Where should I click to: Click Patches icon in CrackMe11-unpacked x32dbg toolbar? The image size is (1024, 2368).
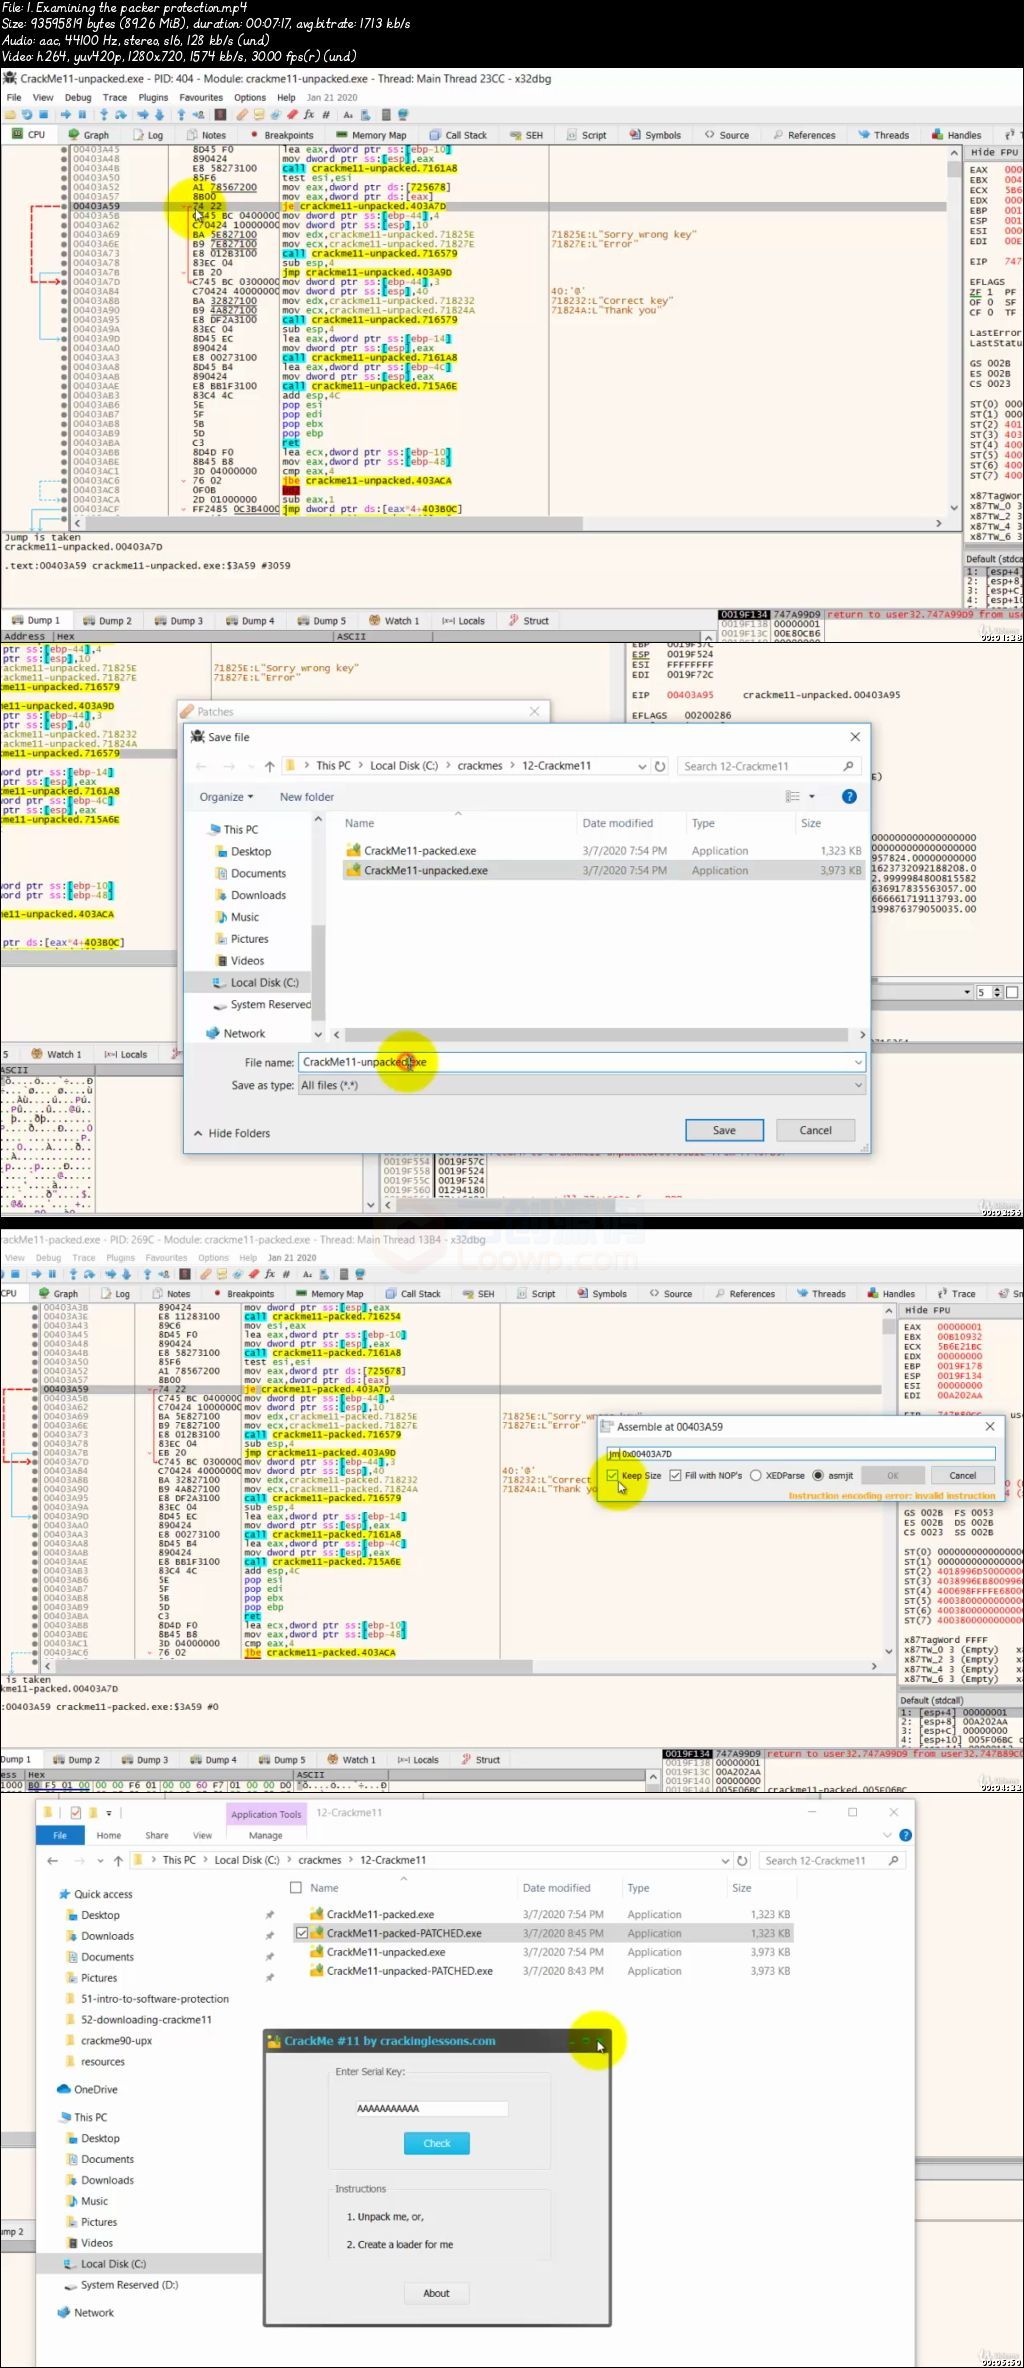(243, 115)
